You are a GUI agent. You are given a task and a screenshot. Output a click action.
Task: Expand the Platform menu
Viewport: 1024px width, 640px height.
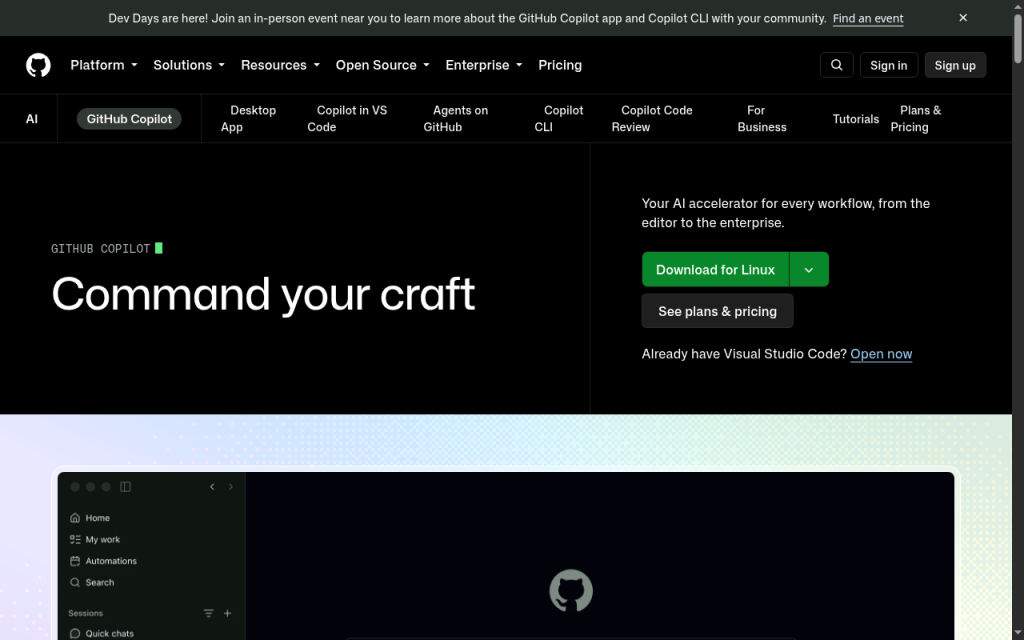104,65
